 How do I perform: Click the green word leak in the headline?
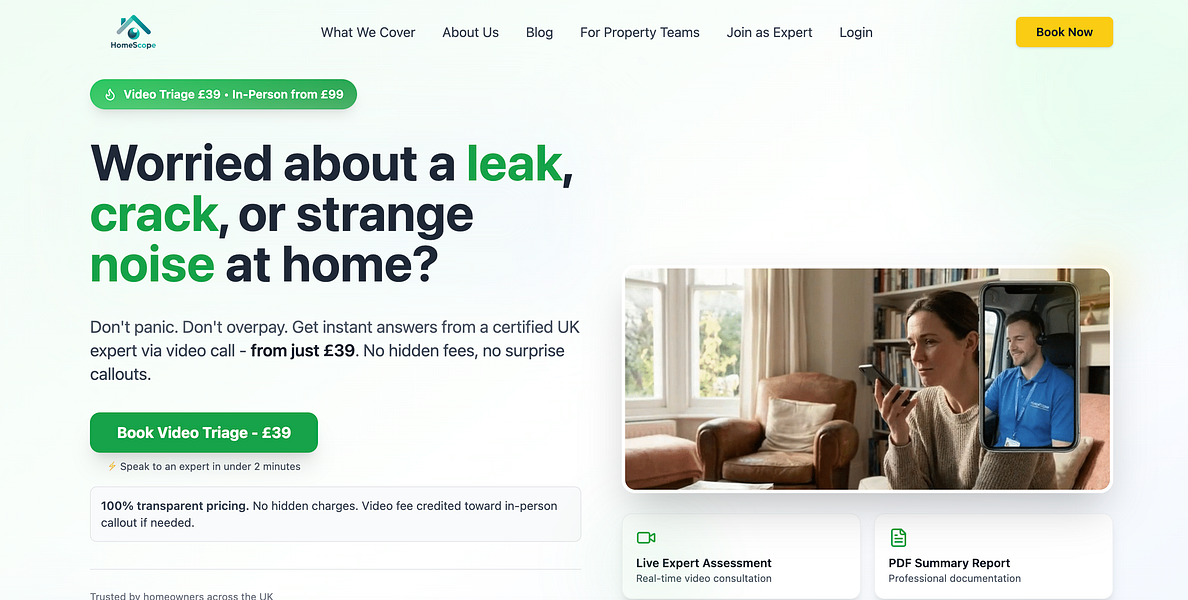coord(514,161)
